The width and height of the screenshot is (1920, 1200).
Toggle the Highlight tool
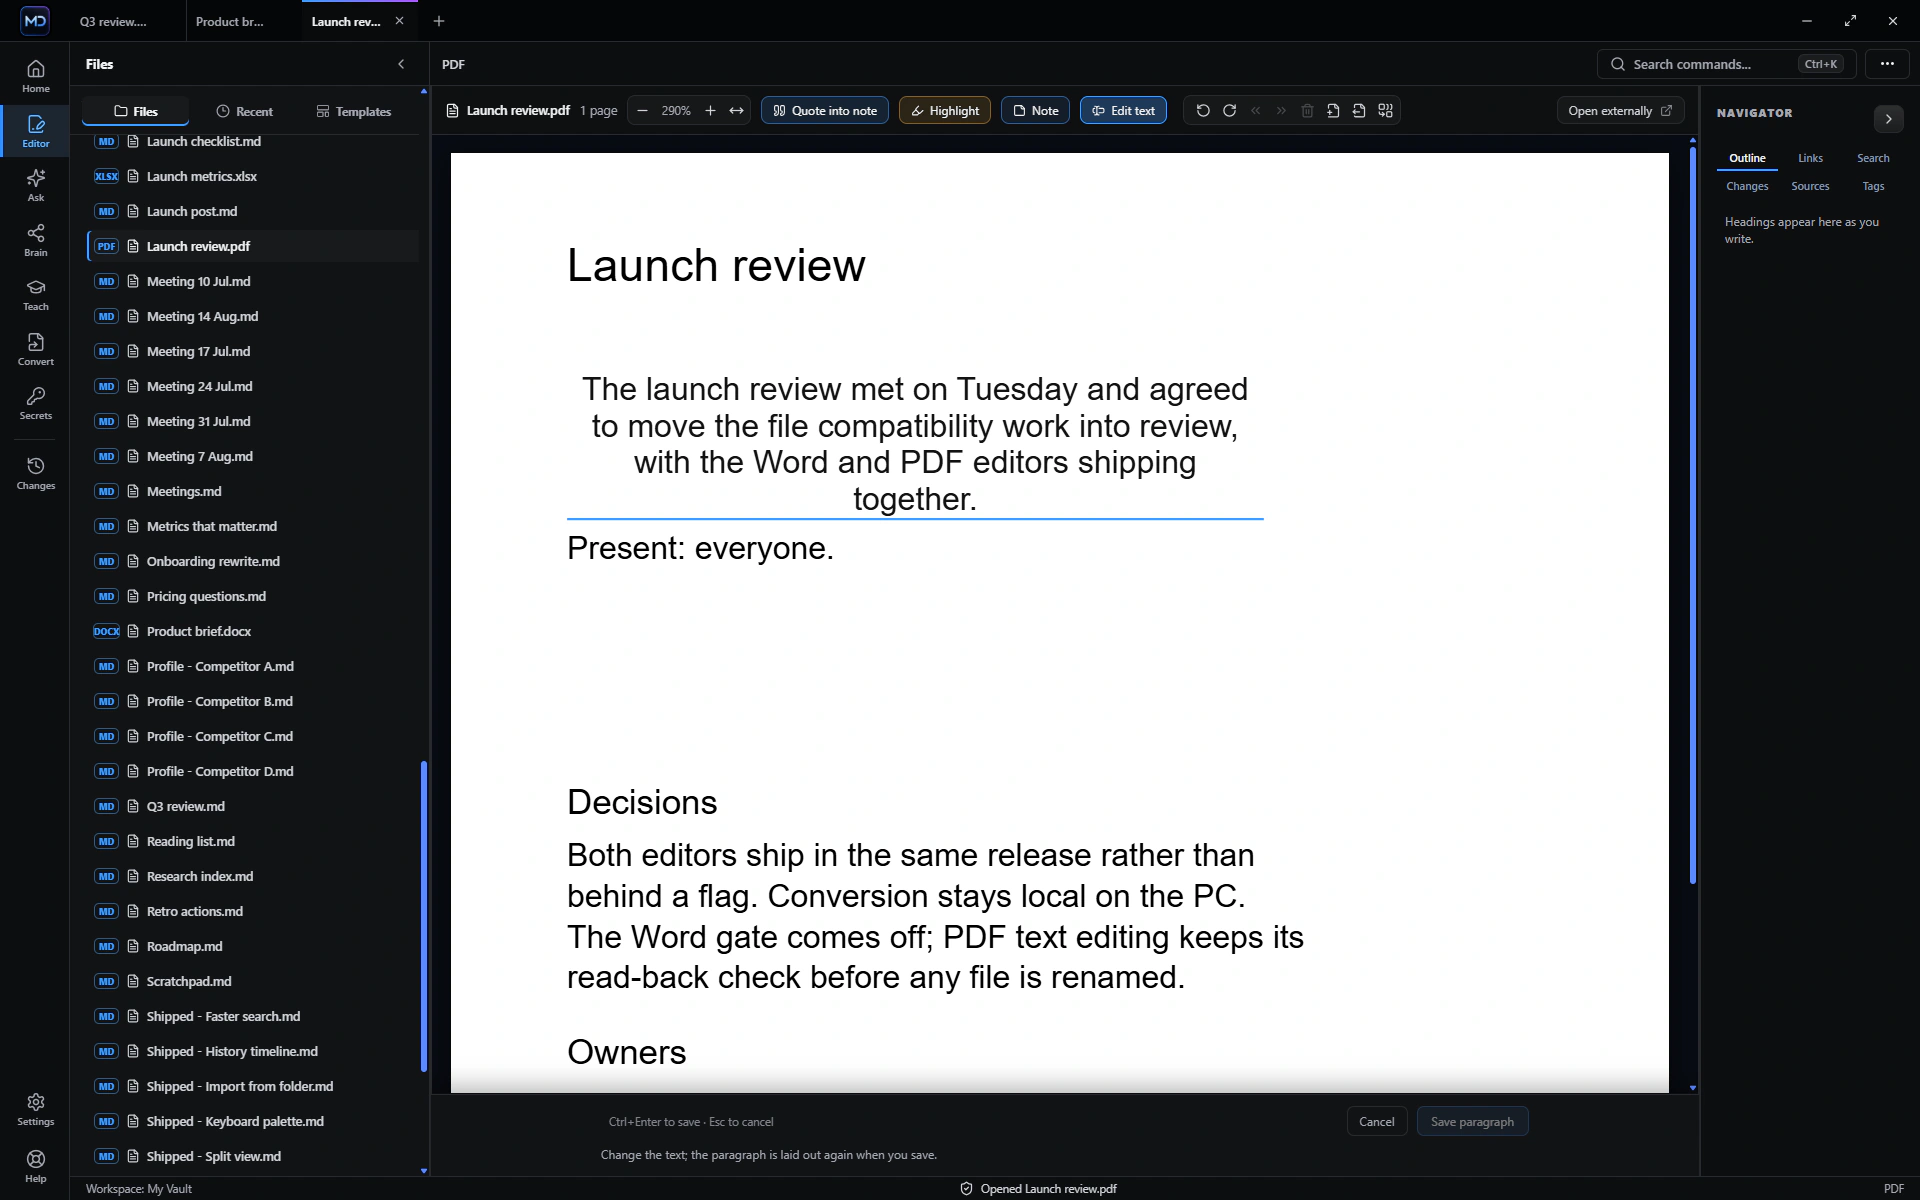click(x=944, y=111)
